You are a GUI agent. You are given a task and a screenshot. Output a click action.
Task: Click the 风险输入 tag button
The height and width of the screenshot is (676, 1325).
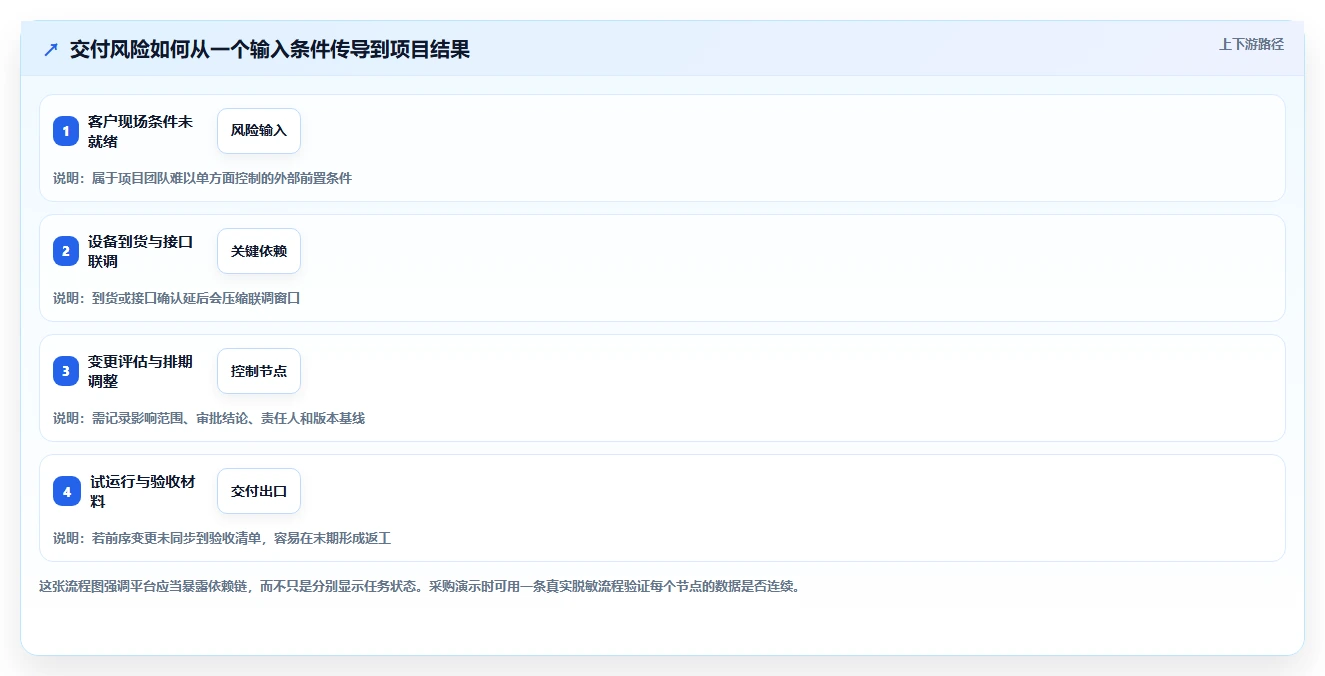259,131
